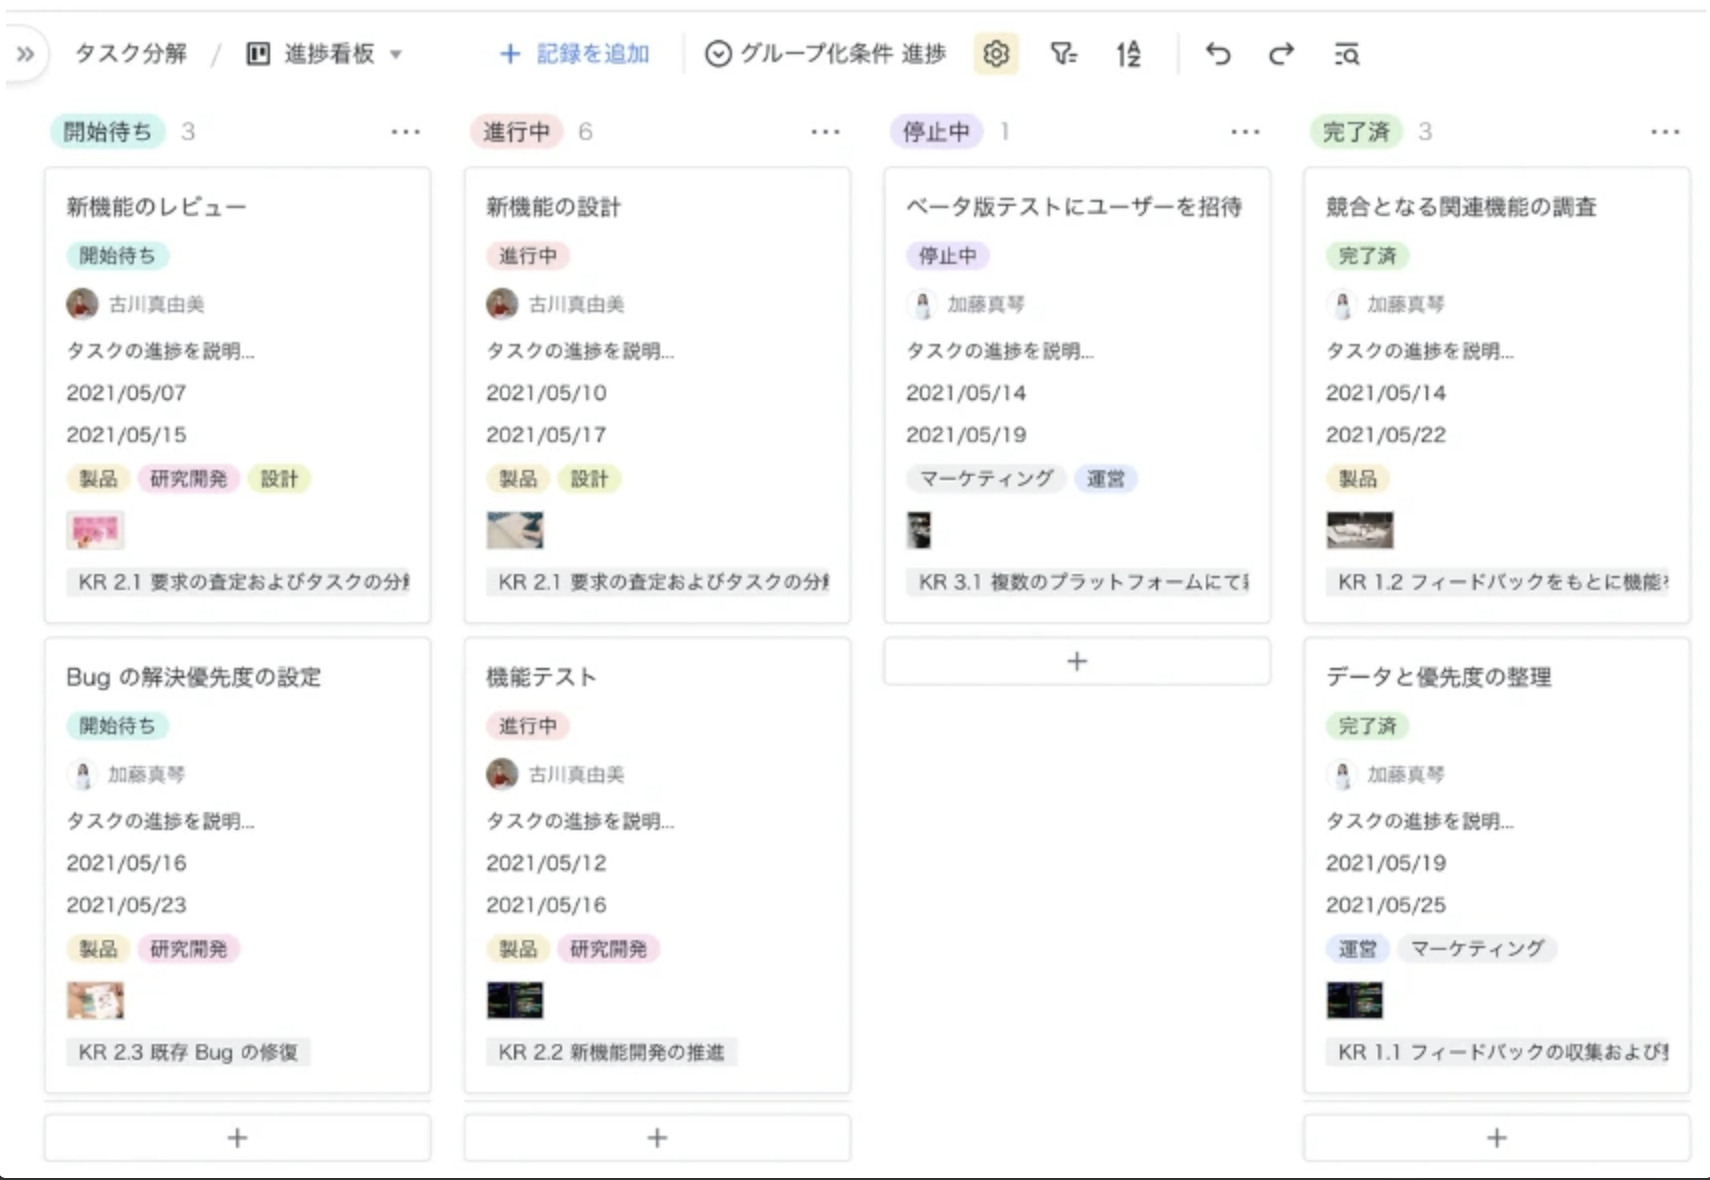
Task: Open more options for 完了済 column
Action: 1664,132
